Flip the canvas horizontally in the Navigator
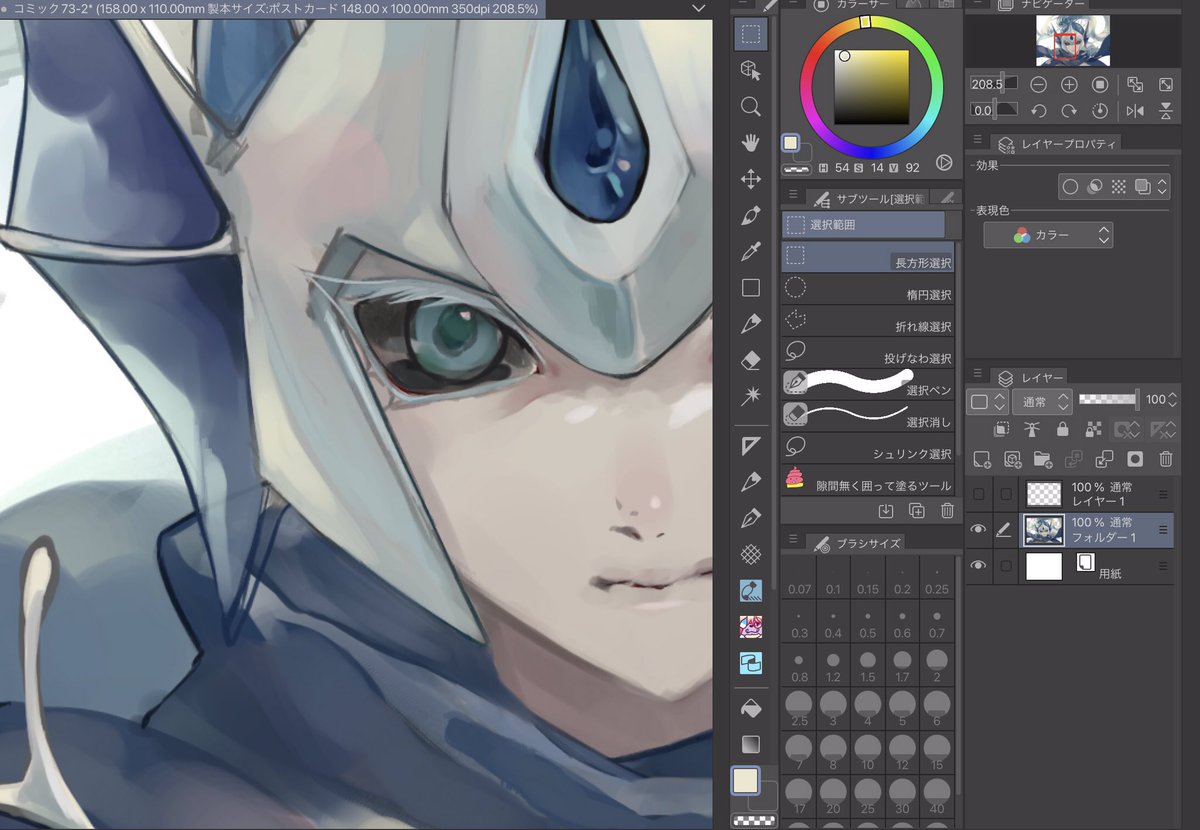Image resolution: width=1200 pixels, height=830 pixels. pos(1135,111)
